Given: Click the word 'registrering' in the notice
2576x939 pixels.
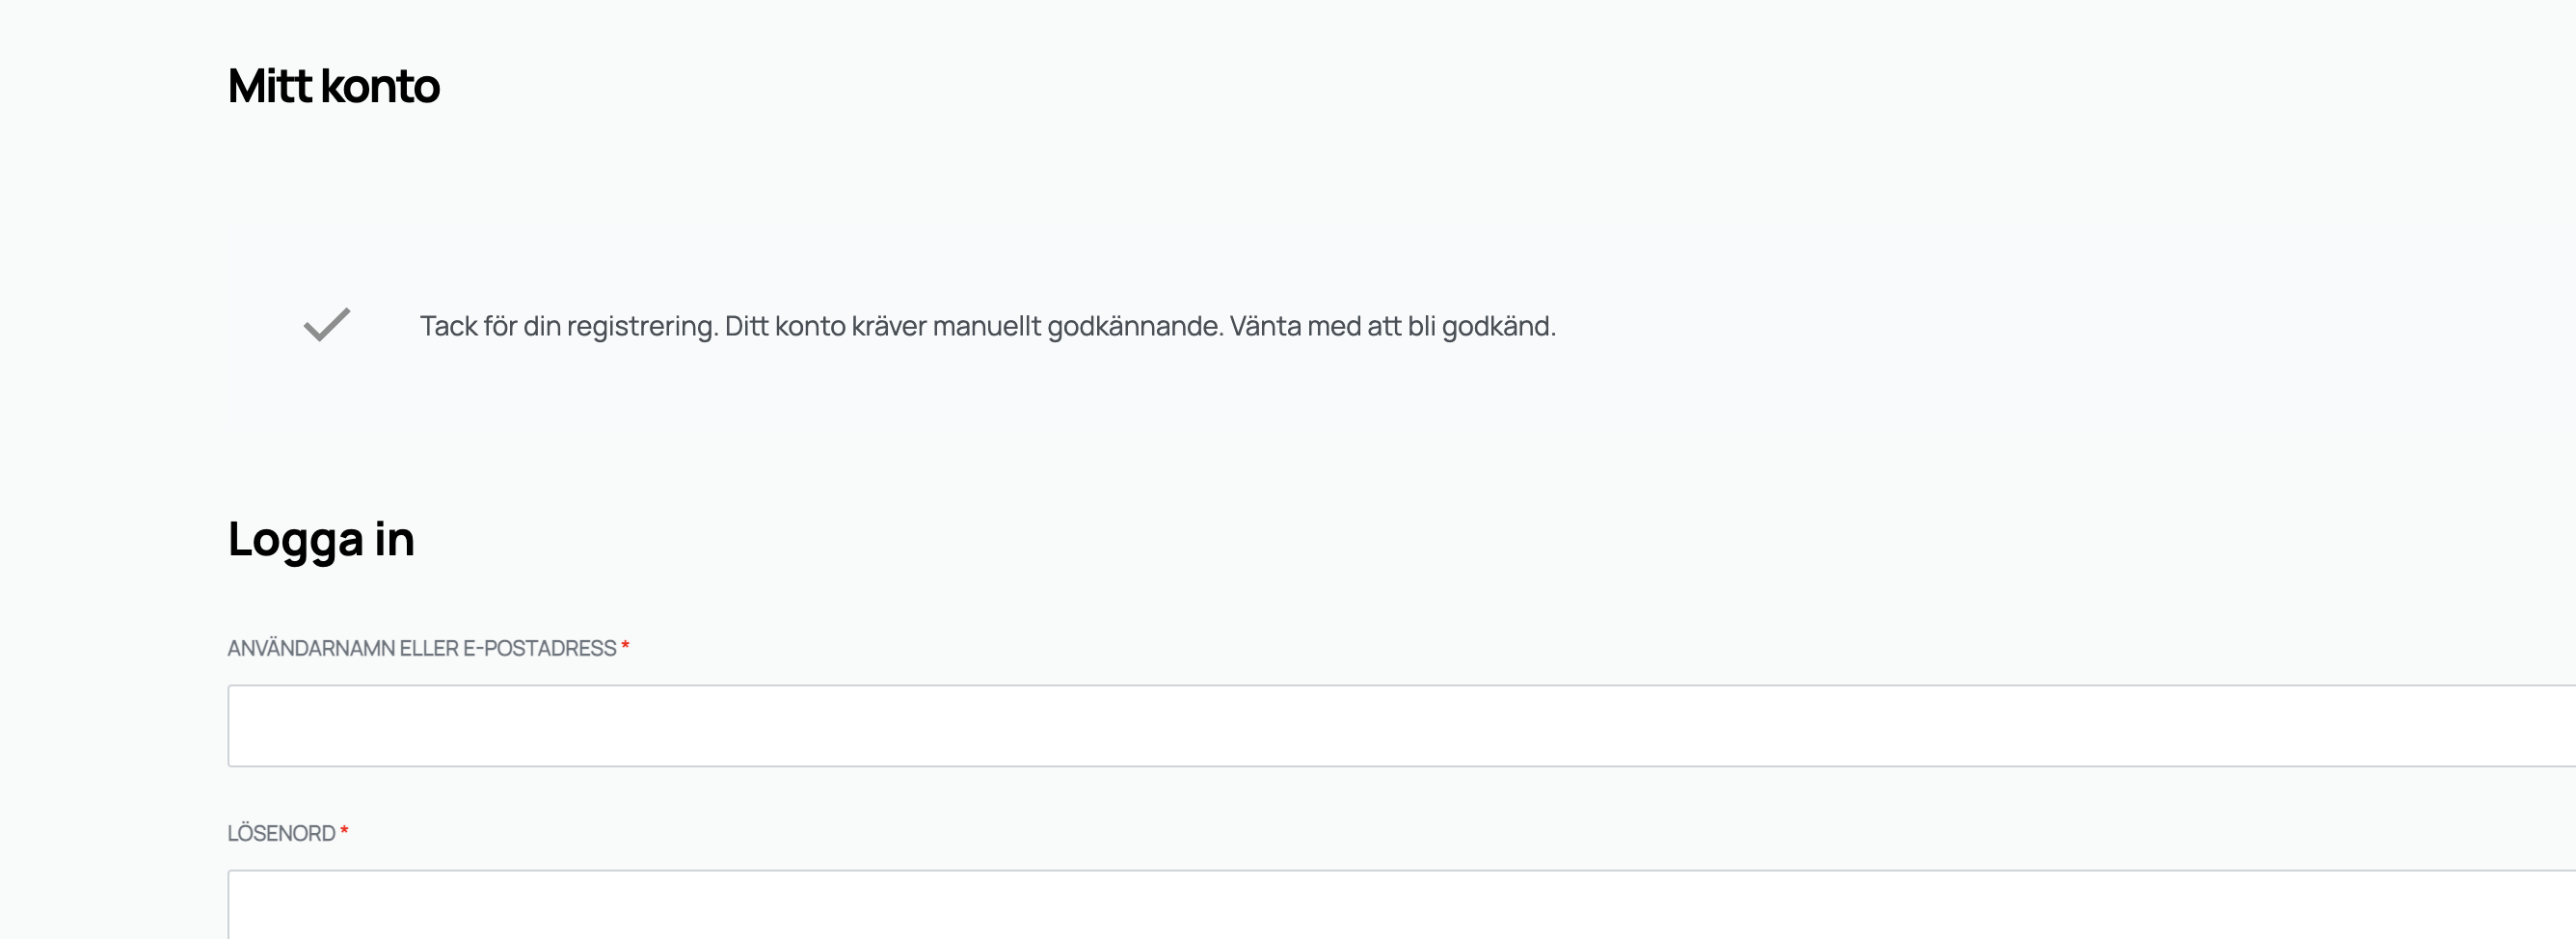Looking at the screenshot, I should click(x=641, y=326).
